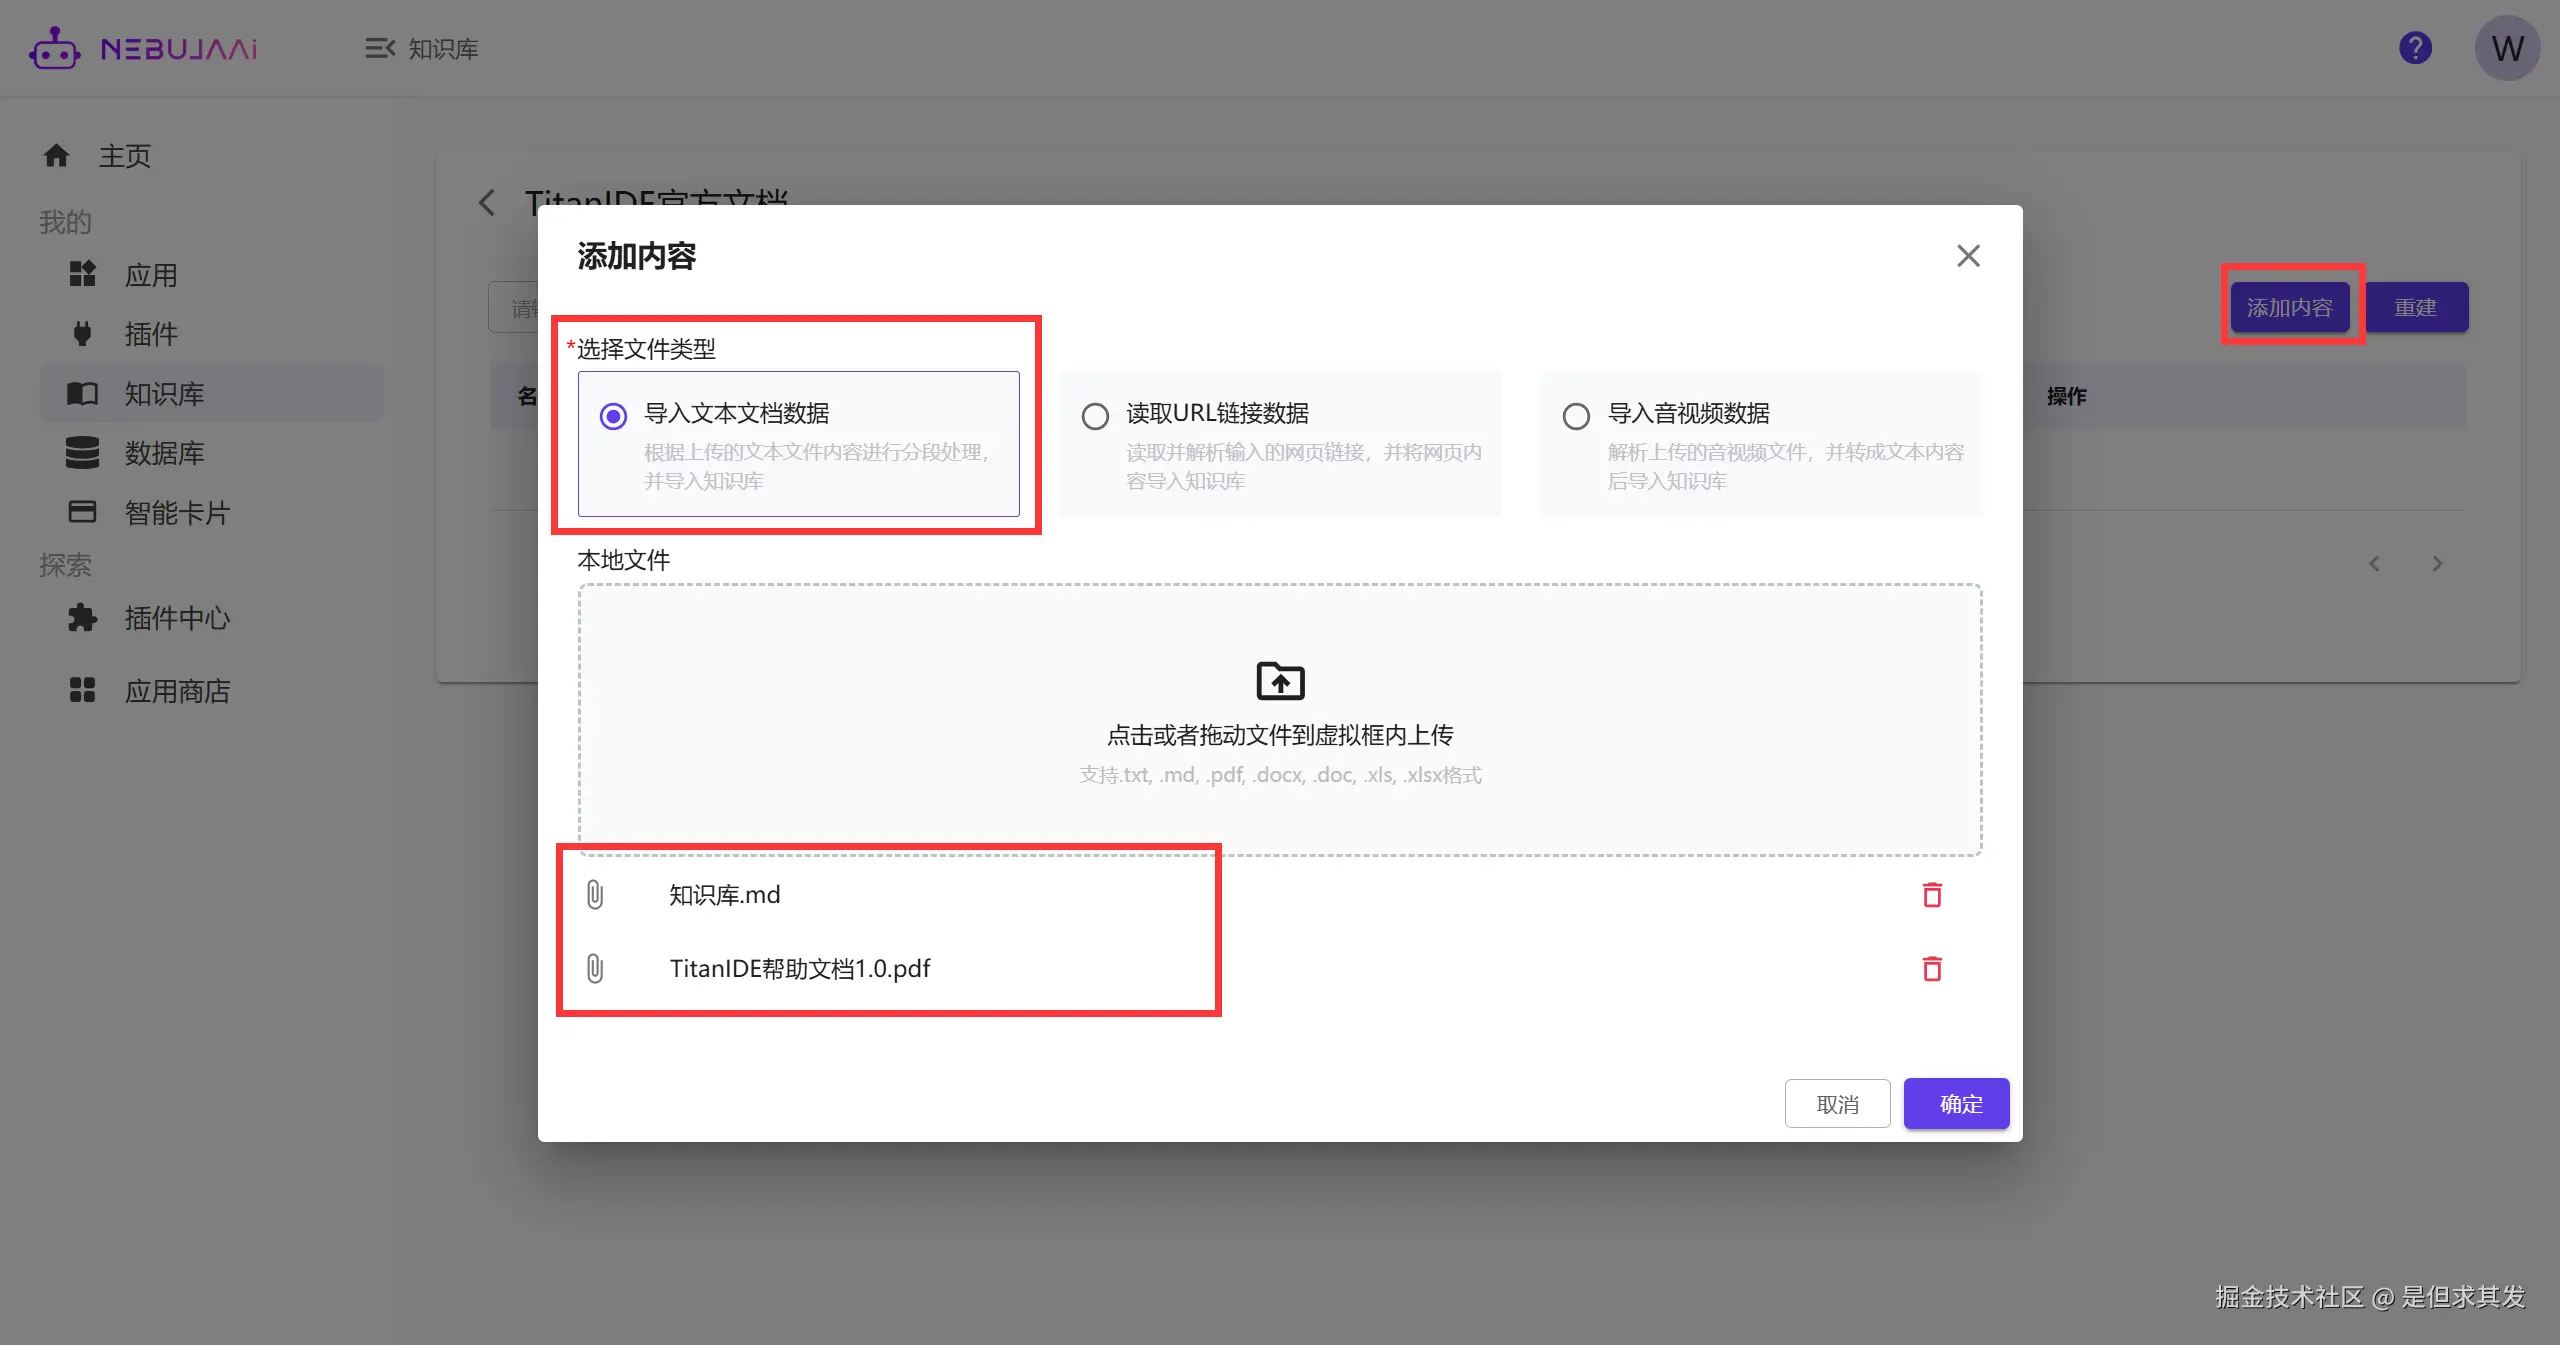Collapse the sidebar with the top toggle icon
Image resolution: width=2560 pixels, height=1345 pixels.
pos(379,48)
